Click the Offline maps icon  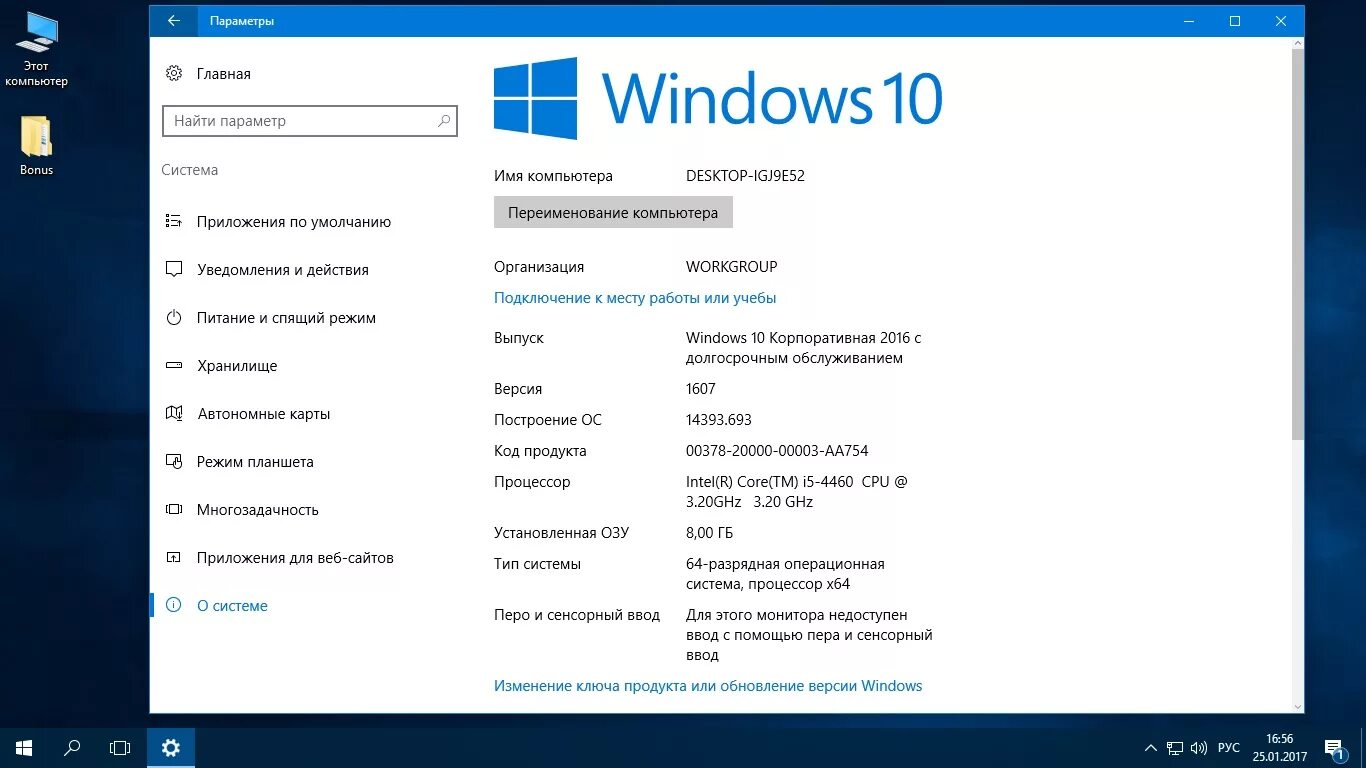pyautogui.click(x=174, y=414)
